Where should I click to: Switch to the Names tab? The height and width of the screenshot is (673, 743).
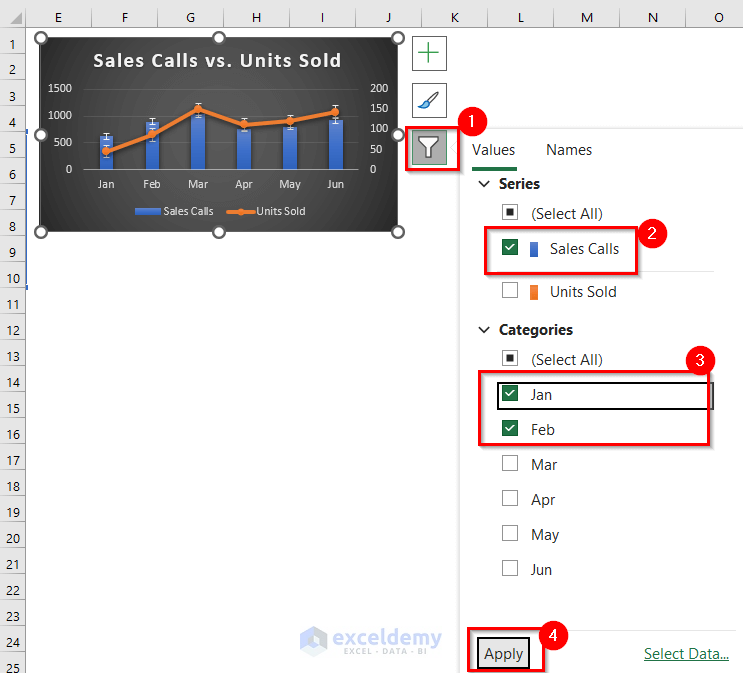pos(569,150)
